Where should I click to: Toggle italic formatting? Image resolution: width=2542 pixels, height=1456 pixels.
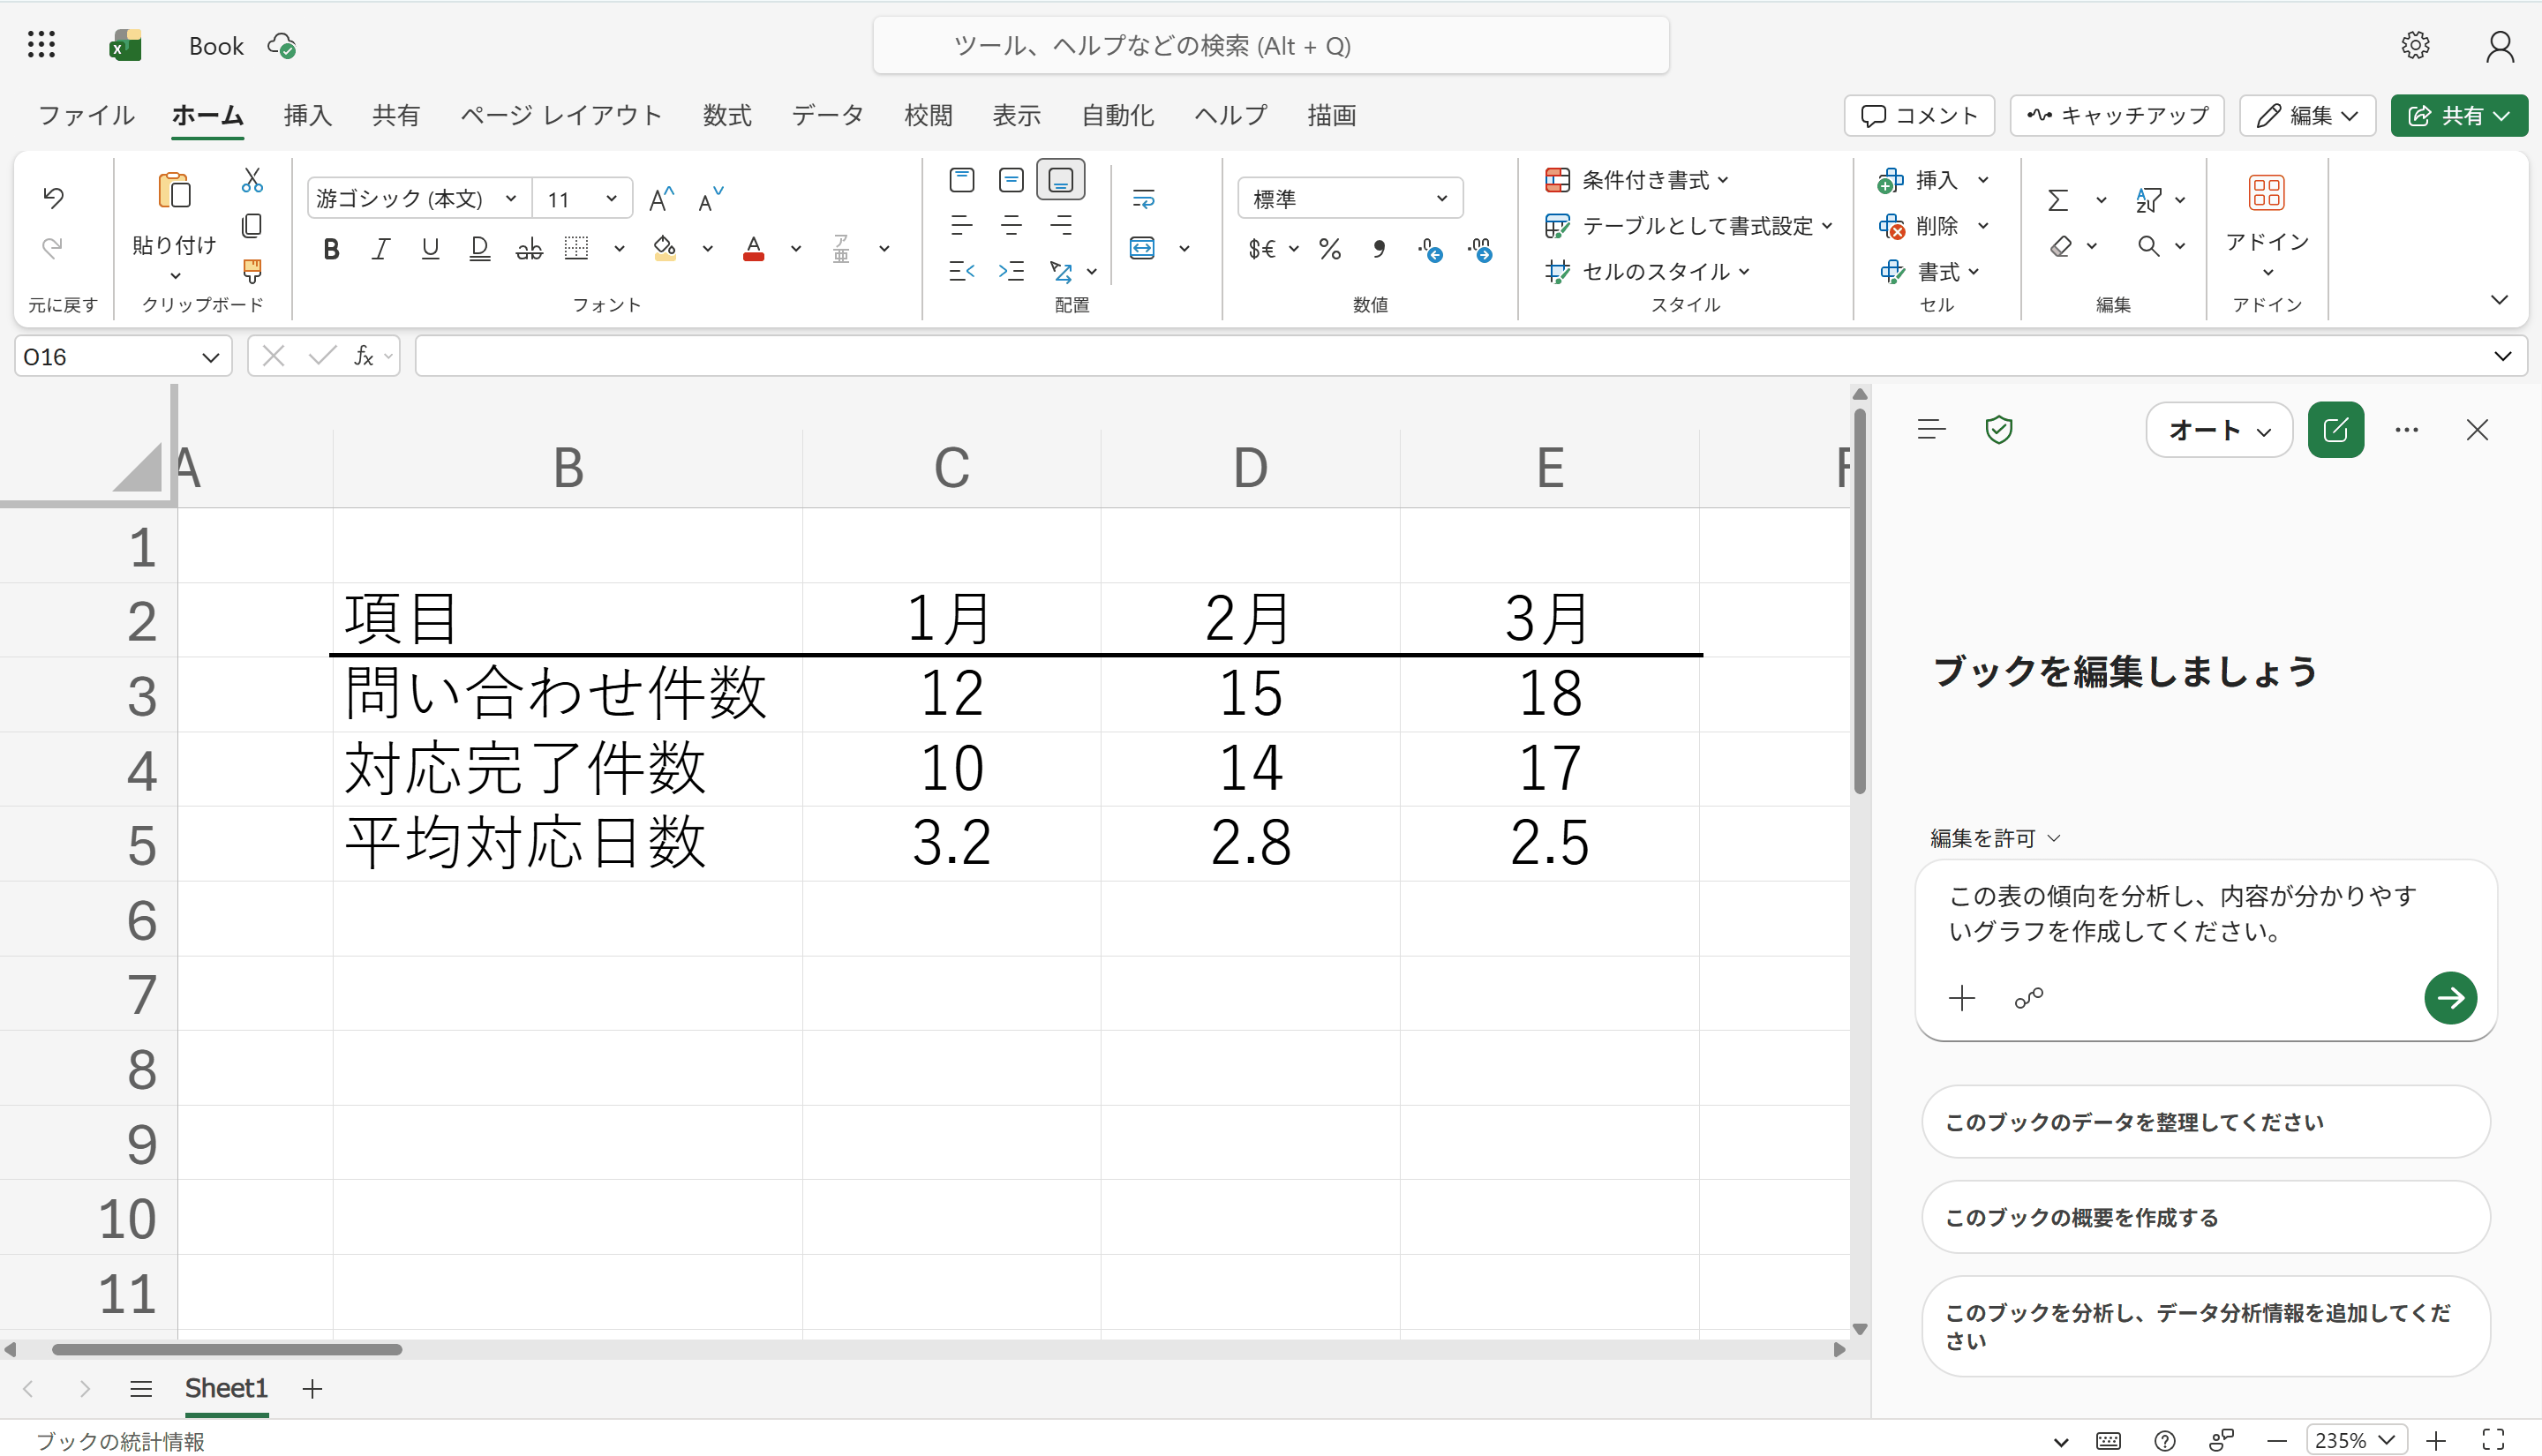point(380,249)
